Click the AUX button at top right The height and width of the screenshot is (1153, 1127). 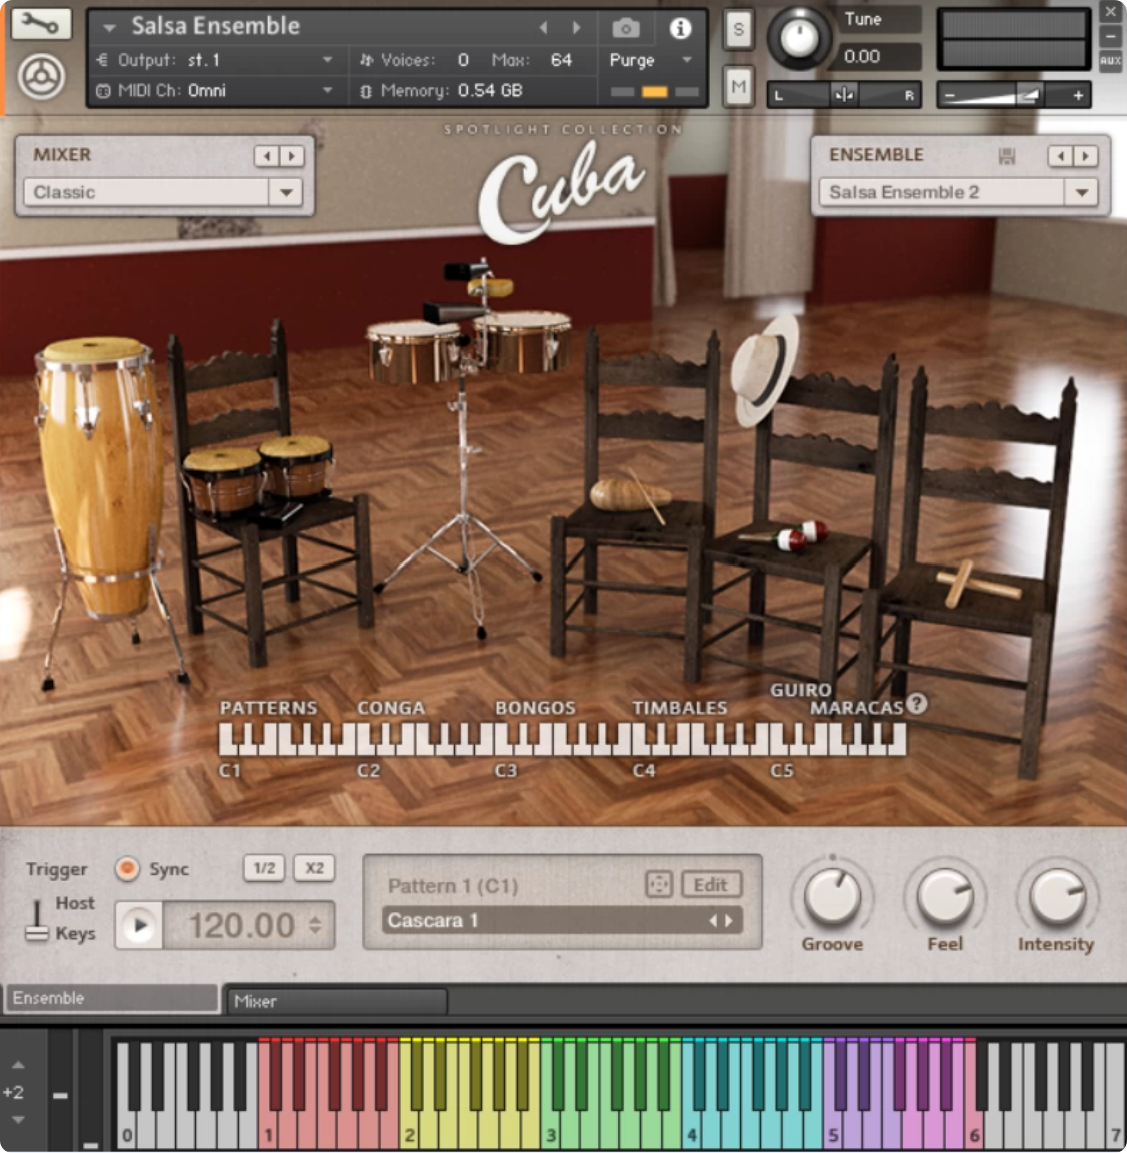(1110, 61)
